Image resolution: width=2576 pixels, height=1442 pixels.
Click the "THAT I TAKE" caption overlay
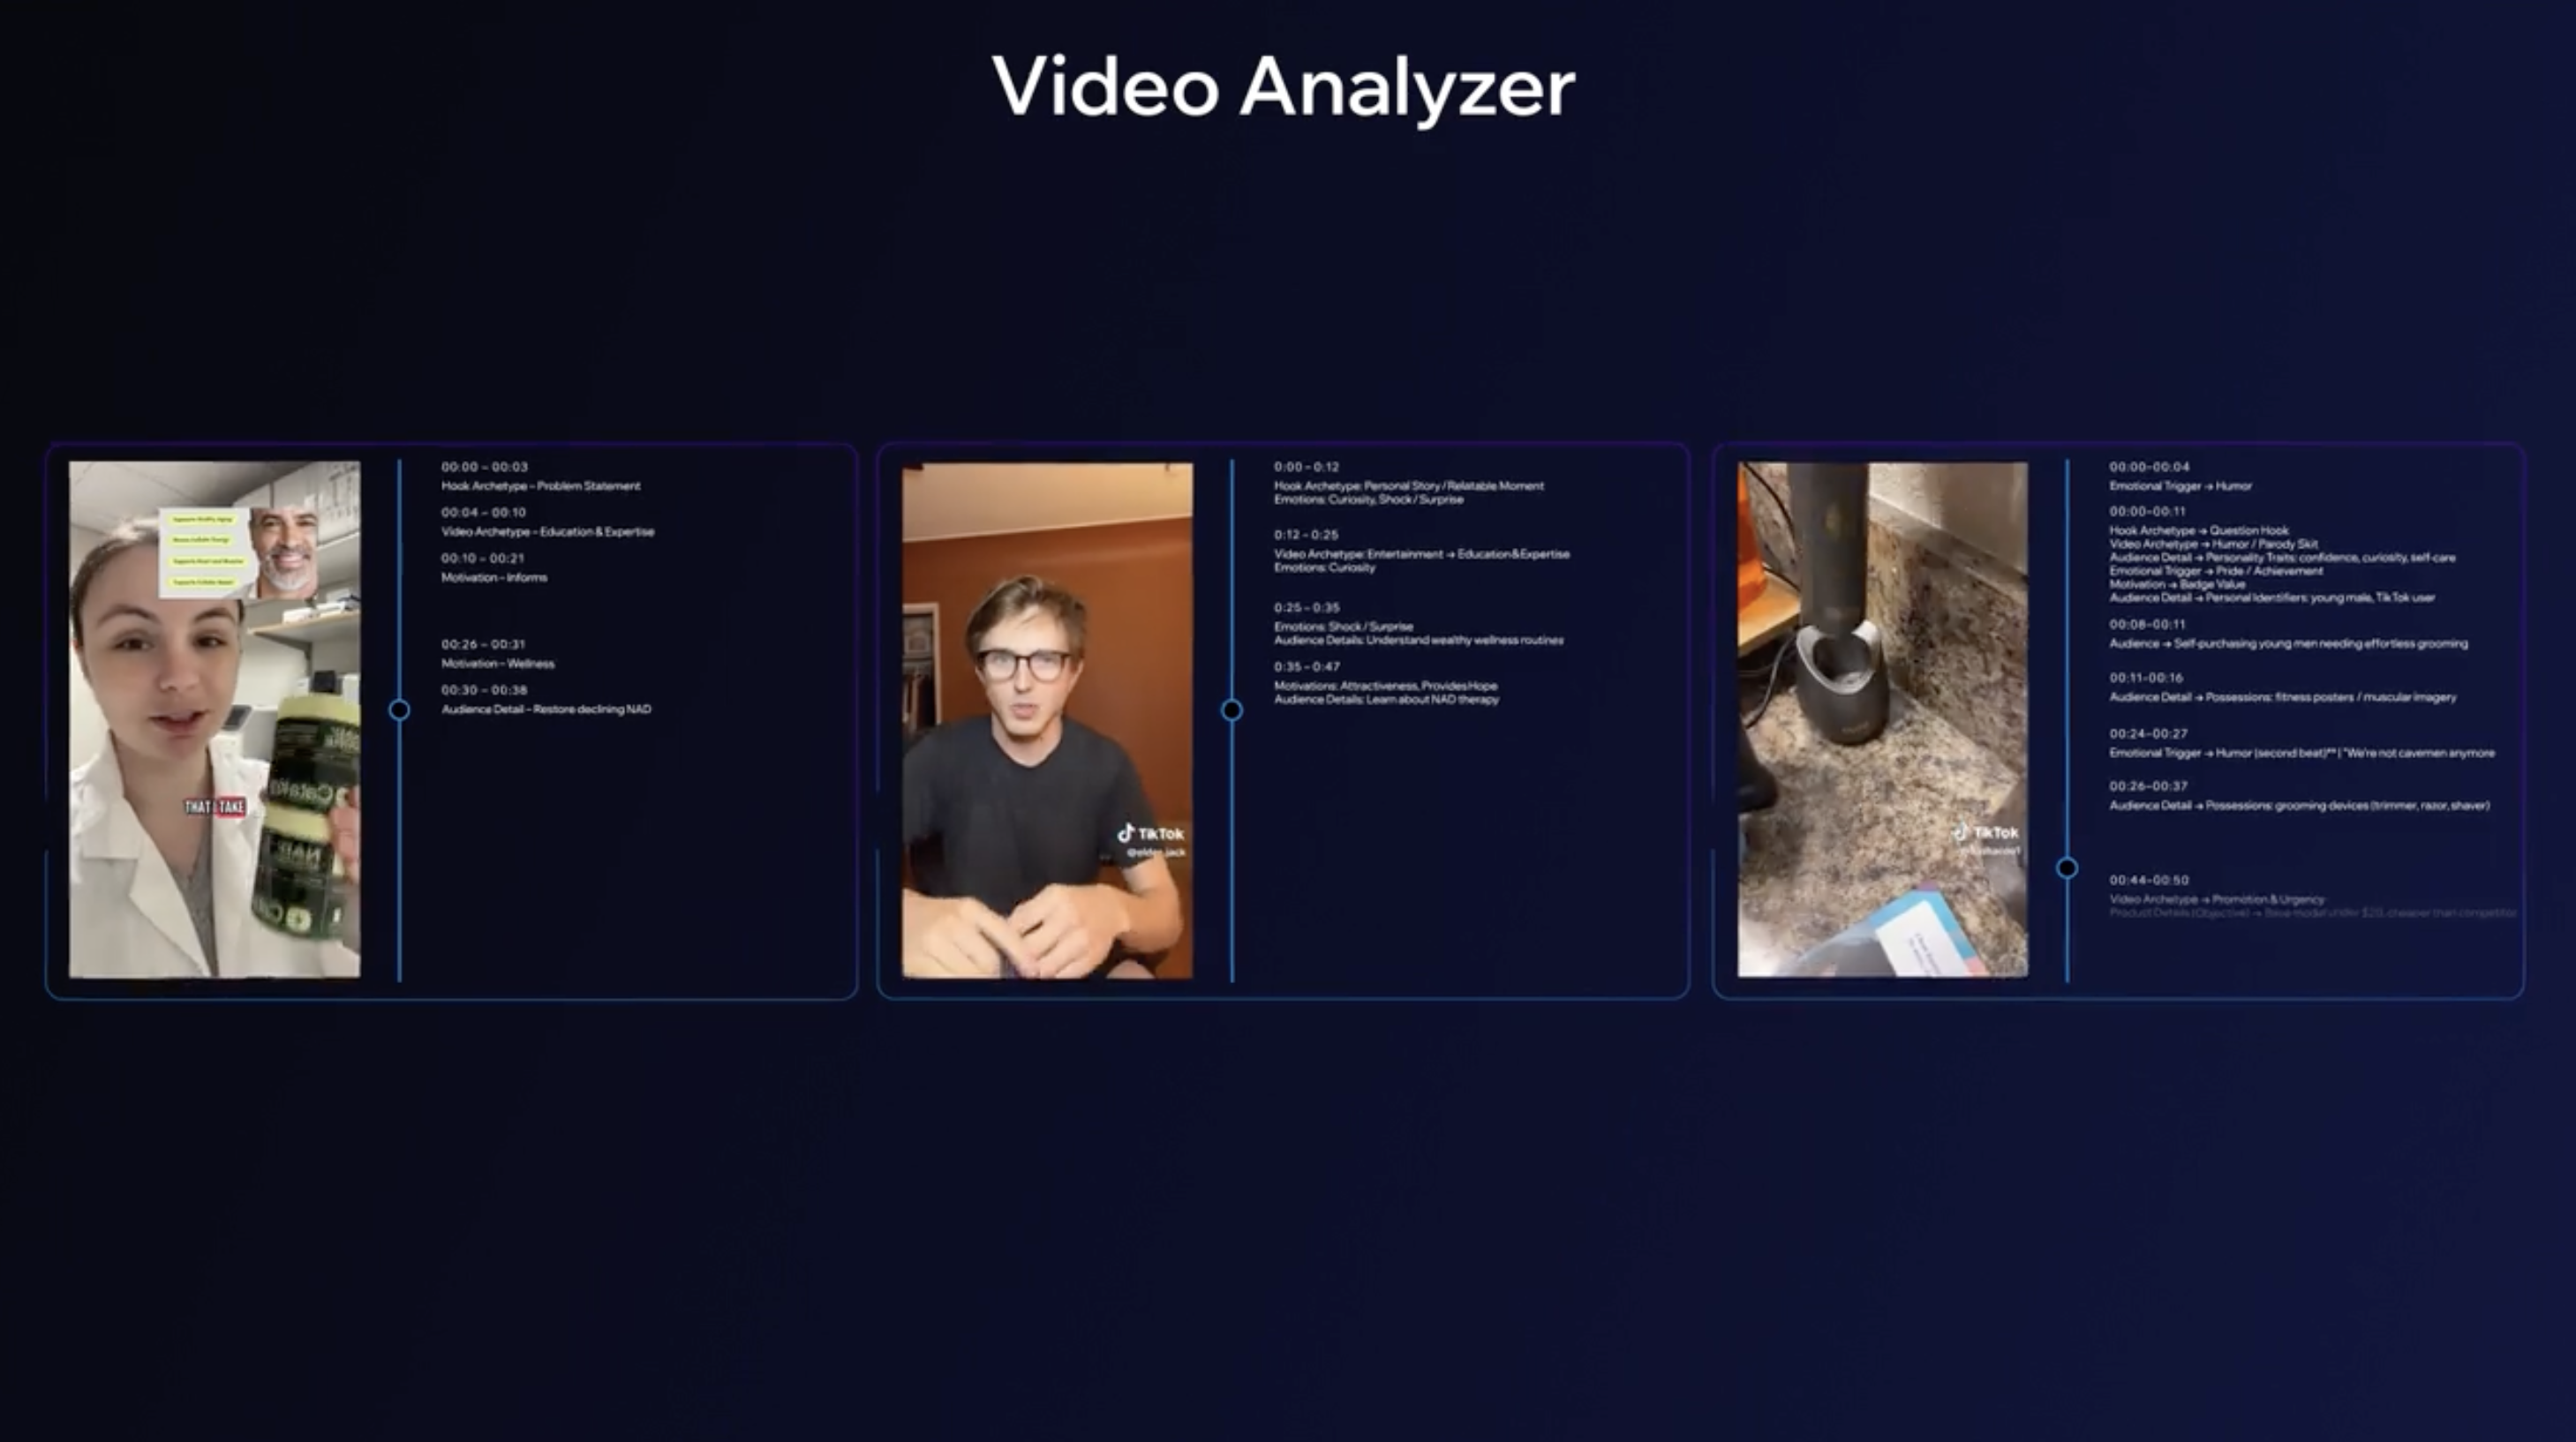coord(215,806)
